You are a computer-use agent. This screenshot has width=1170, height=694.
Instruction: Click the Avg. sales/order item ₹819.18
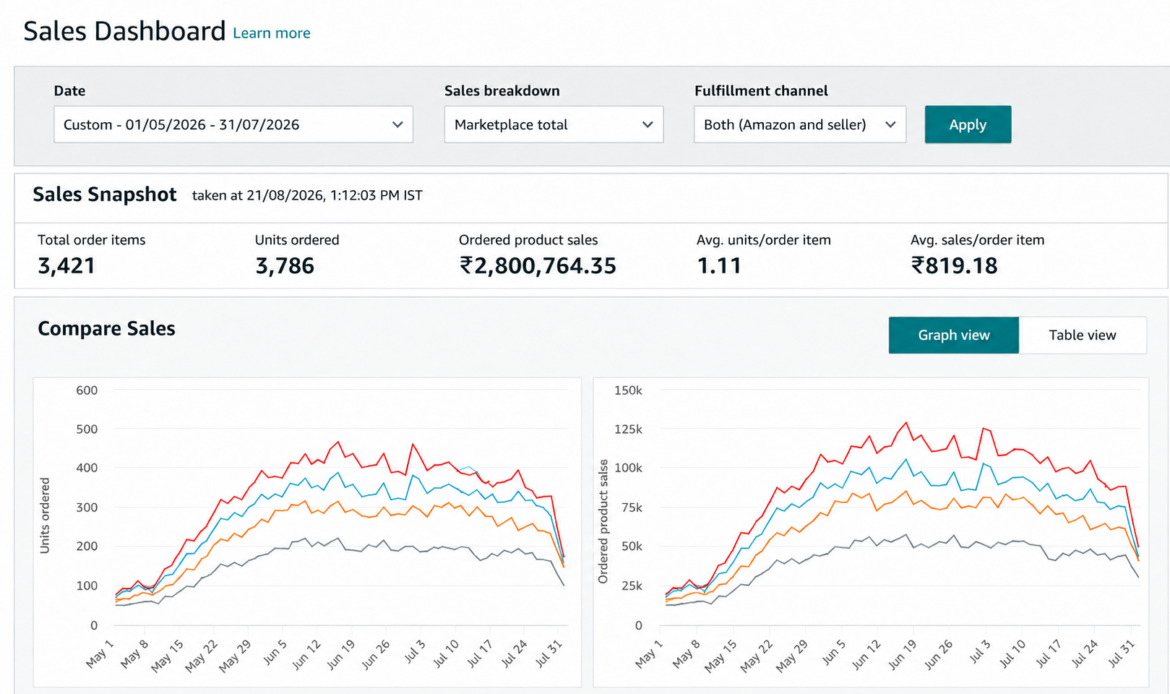(x=954, y=266)
